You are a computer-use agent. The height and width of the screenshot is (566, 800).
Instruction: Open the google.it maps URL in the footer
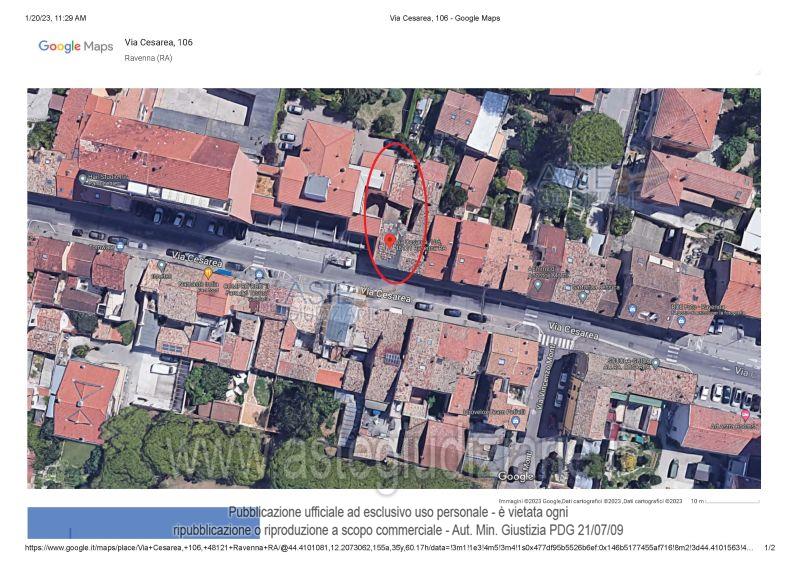pyautogui.click(x=390, y=548)
